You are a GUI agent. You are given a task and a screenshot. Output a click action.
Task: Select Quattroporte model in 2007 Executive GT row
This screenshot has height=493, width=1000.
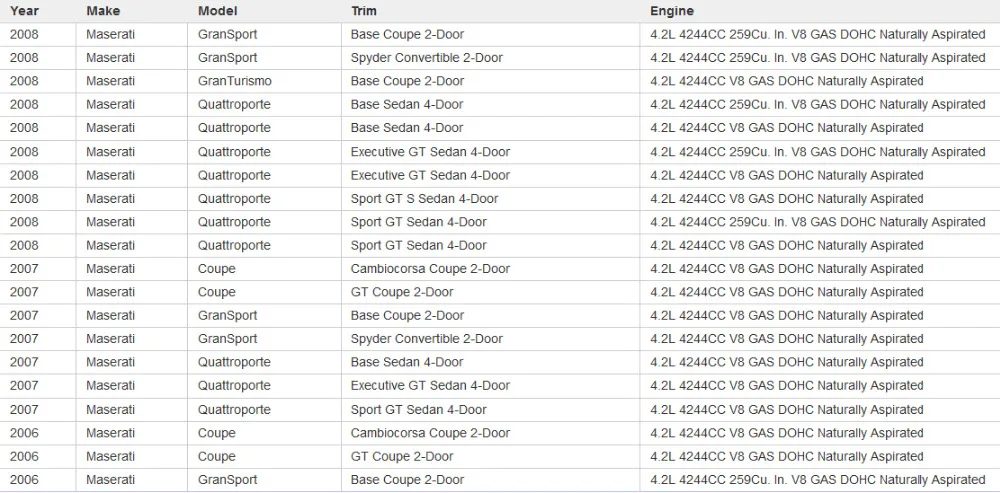click(x=234, y=385)
